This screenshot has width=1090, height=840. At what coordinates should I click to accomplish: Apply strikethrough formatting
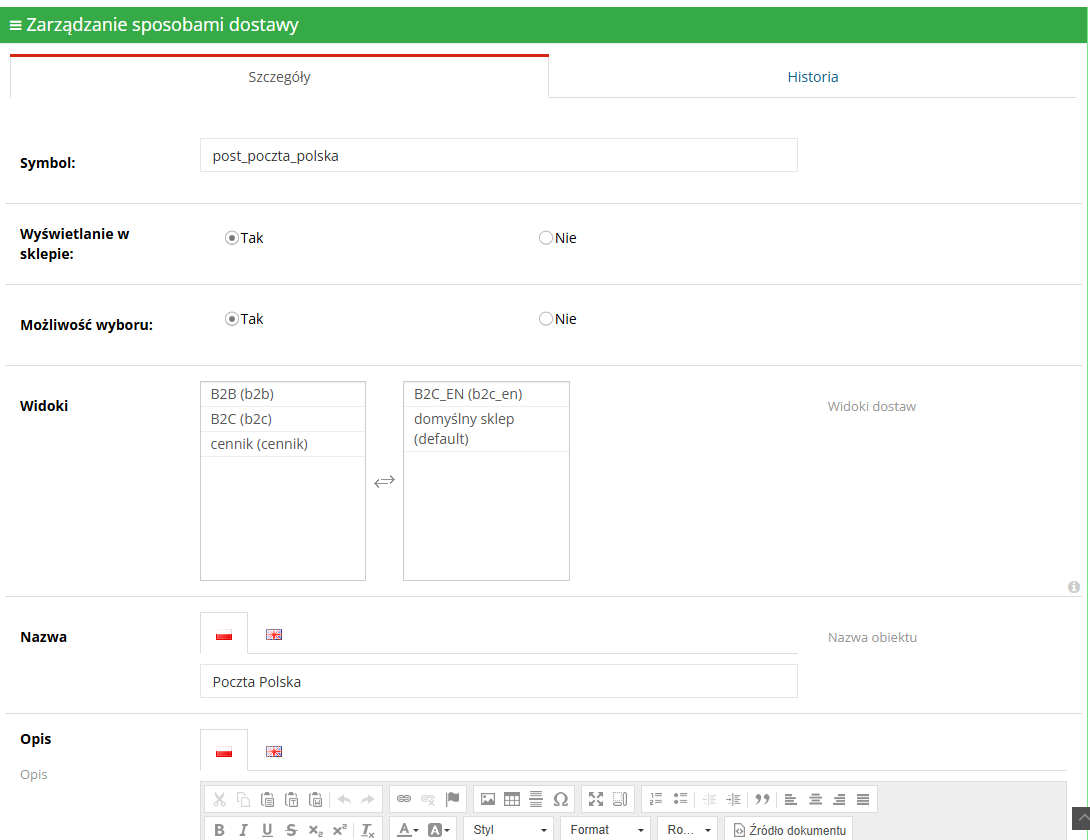pyautogui.click(x=291, y=830)
